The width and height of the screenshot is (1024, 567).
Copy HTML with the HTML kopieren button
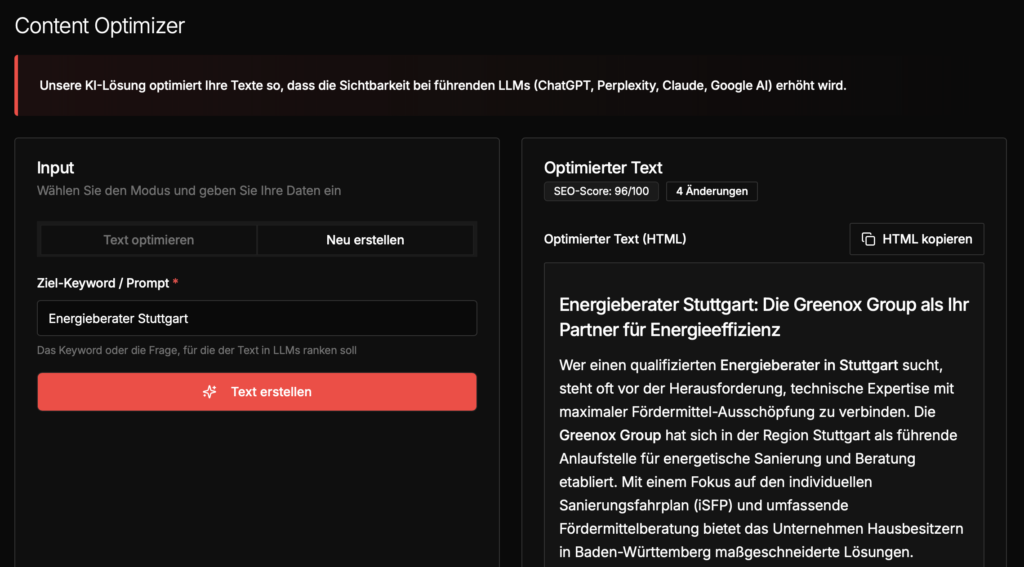tap(916, 239)
